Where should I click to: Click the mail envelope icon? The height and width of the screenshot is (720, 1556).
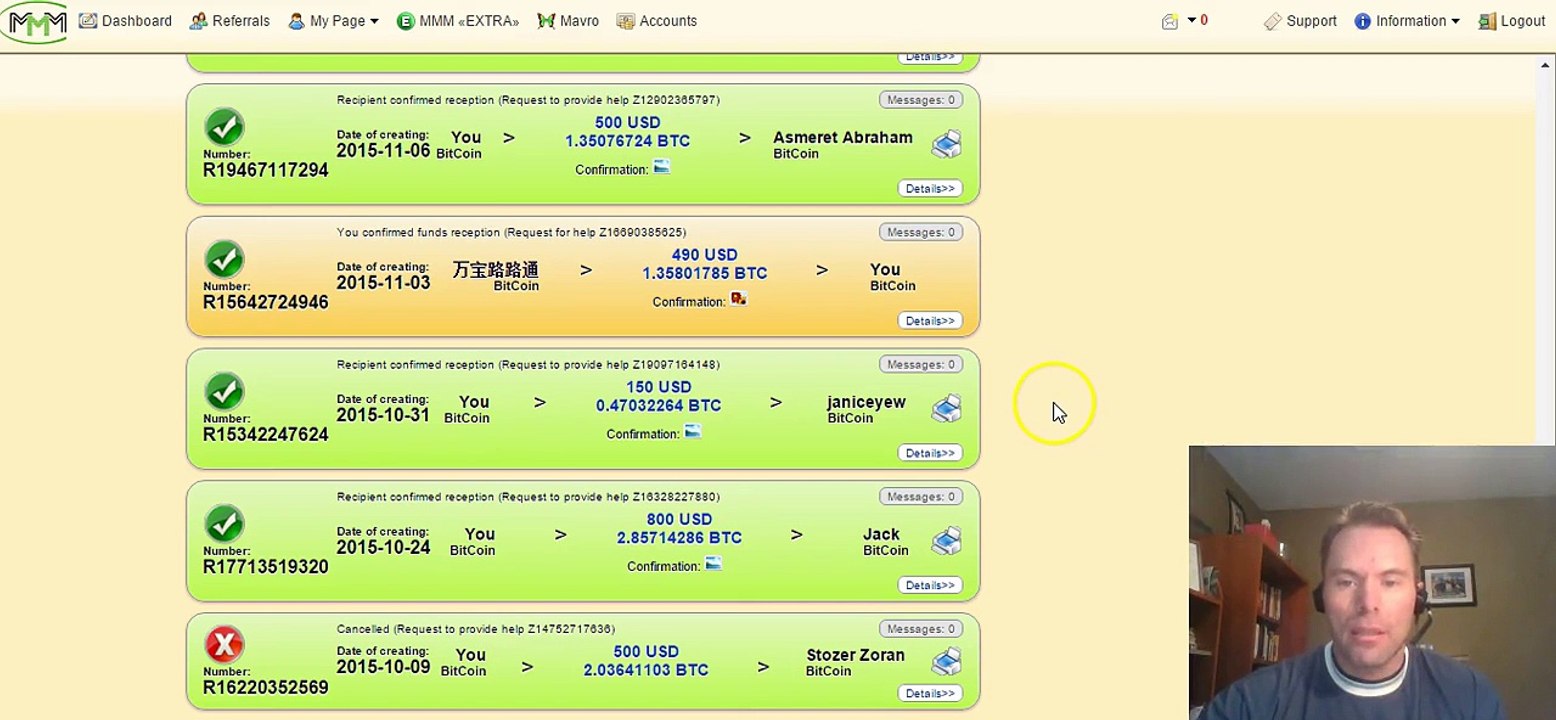pos(1170,21)
